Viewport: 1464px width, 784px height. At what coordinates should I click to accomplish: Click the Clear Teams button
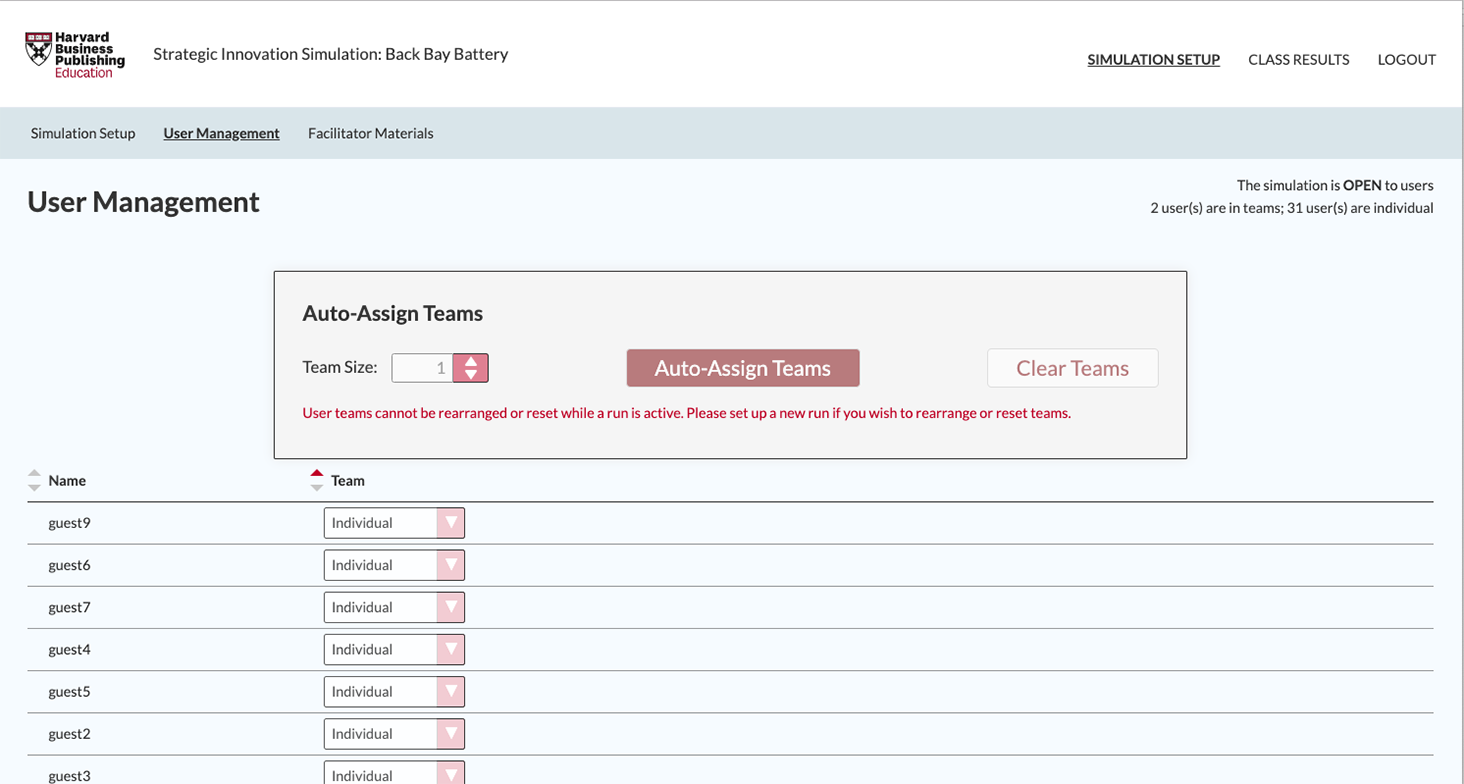coord(1072,368)
